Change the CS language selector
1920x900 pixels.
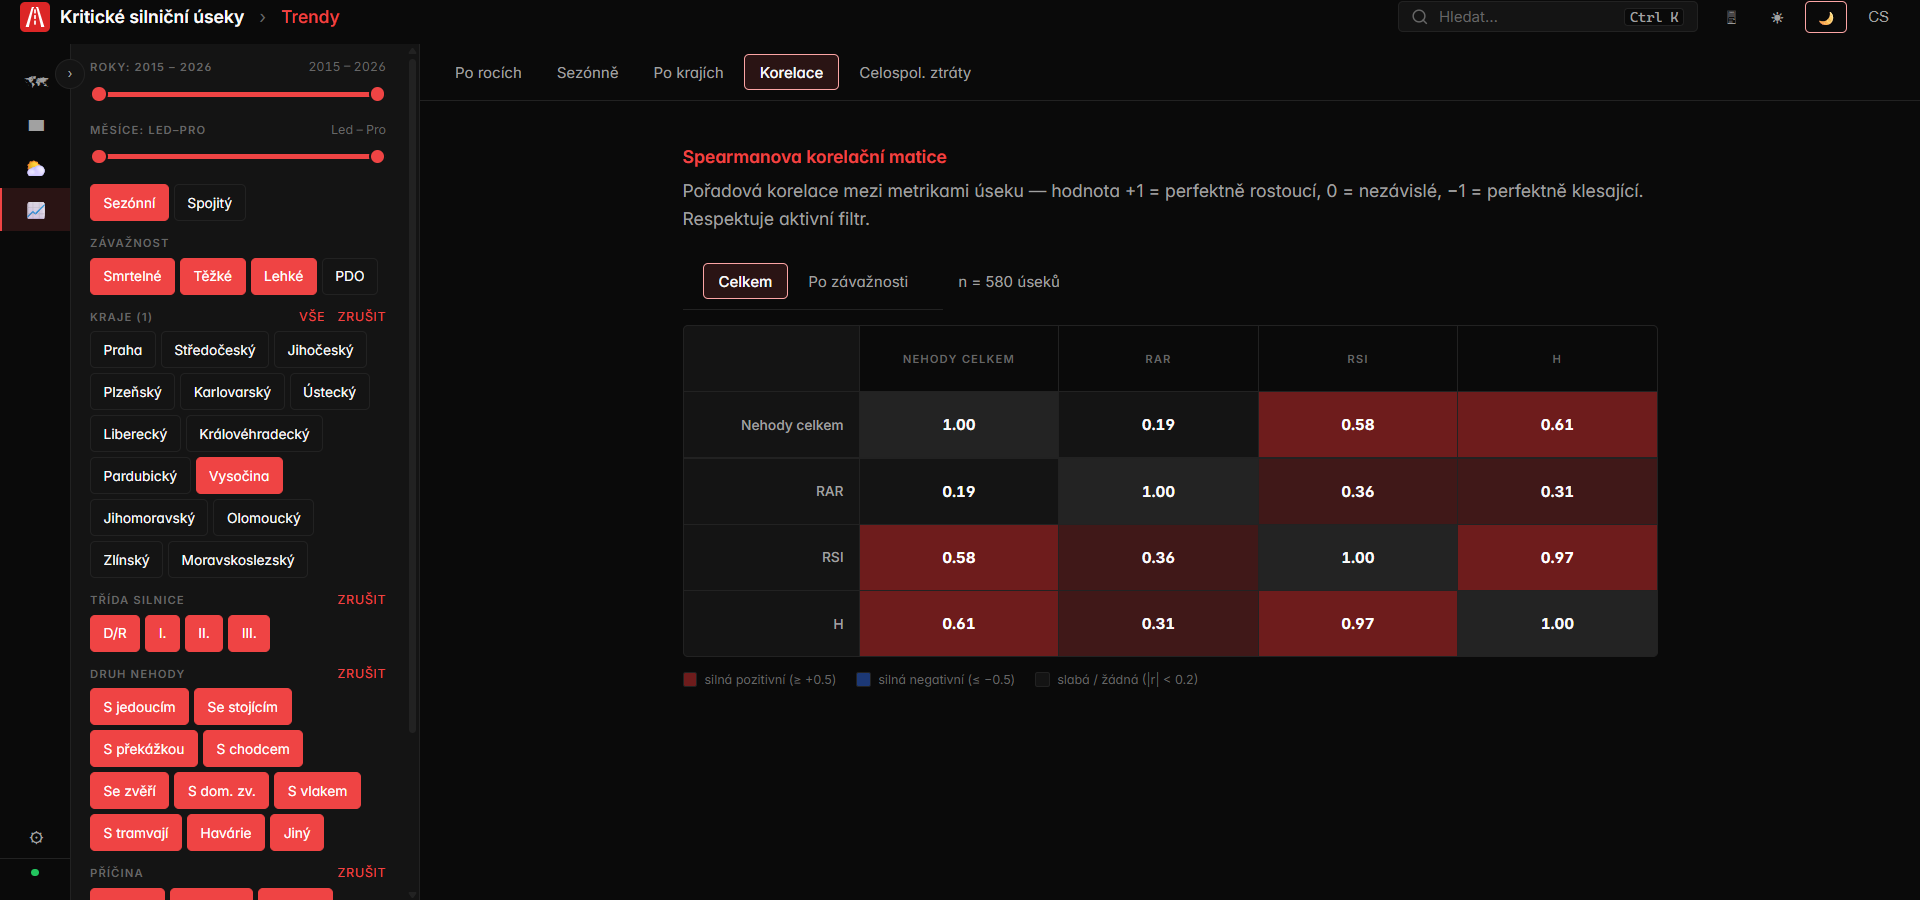tap(1878, 17)
